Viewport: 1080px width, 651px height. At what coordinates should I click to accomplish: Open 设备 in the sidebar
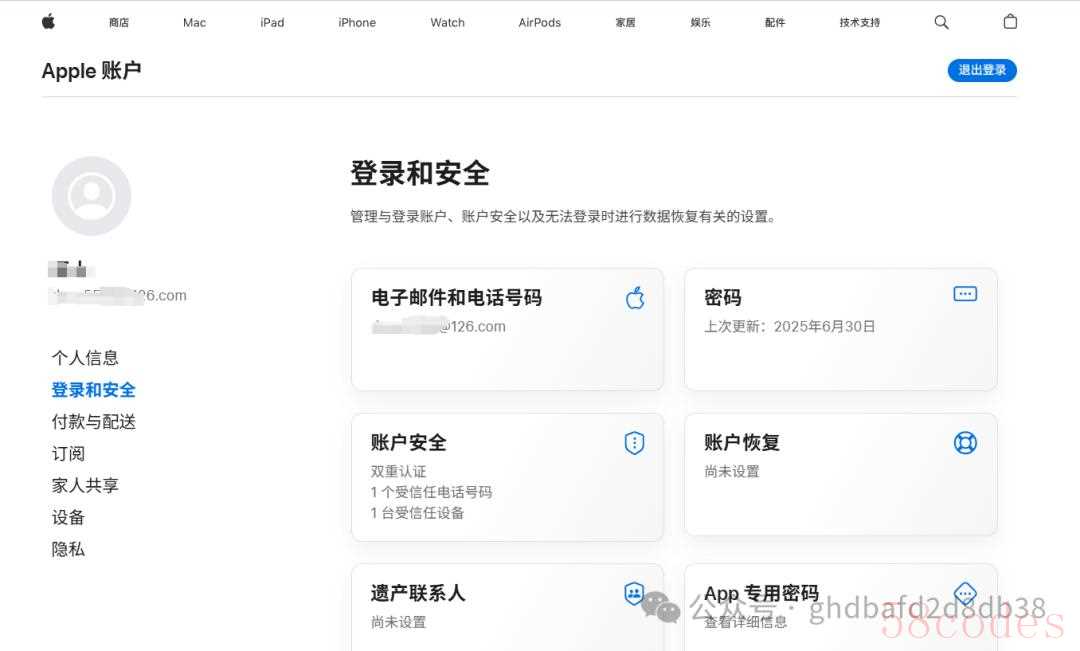[x=68, y=517]
